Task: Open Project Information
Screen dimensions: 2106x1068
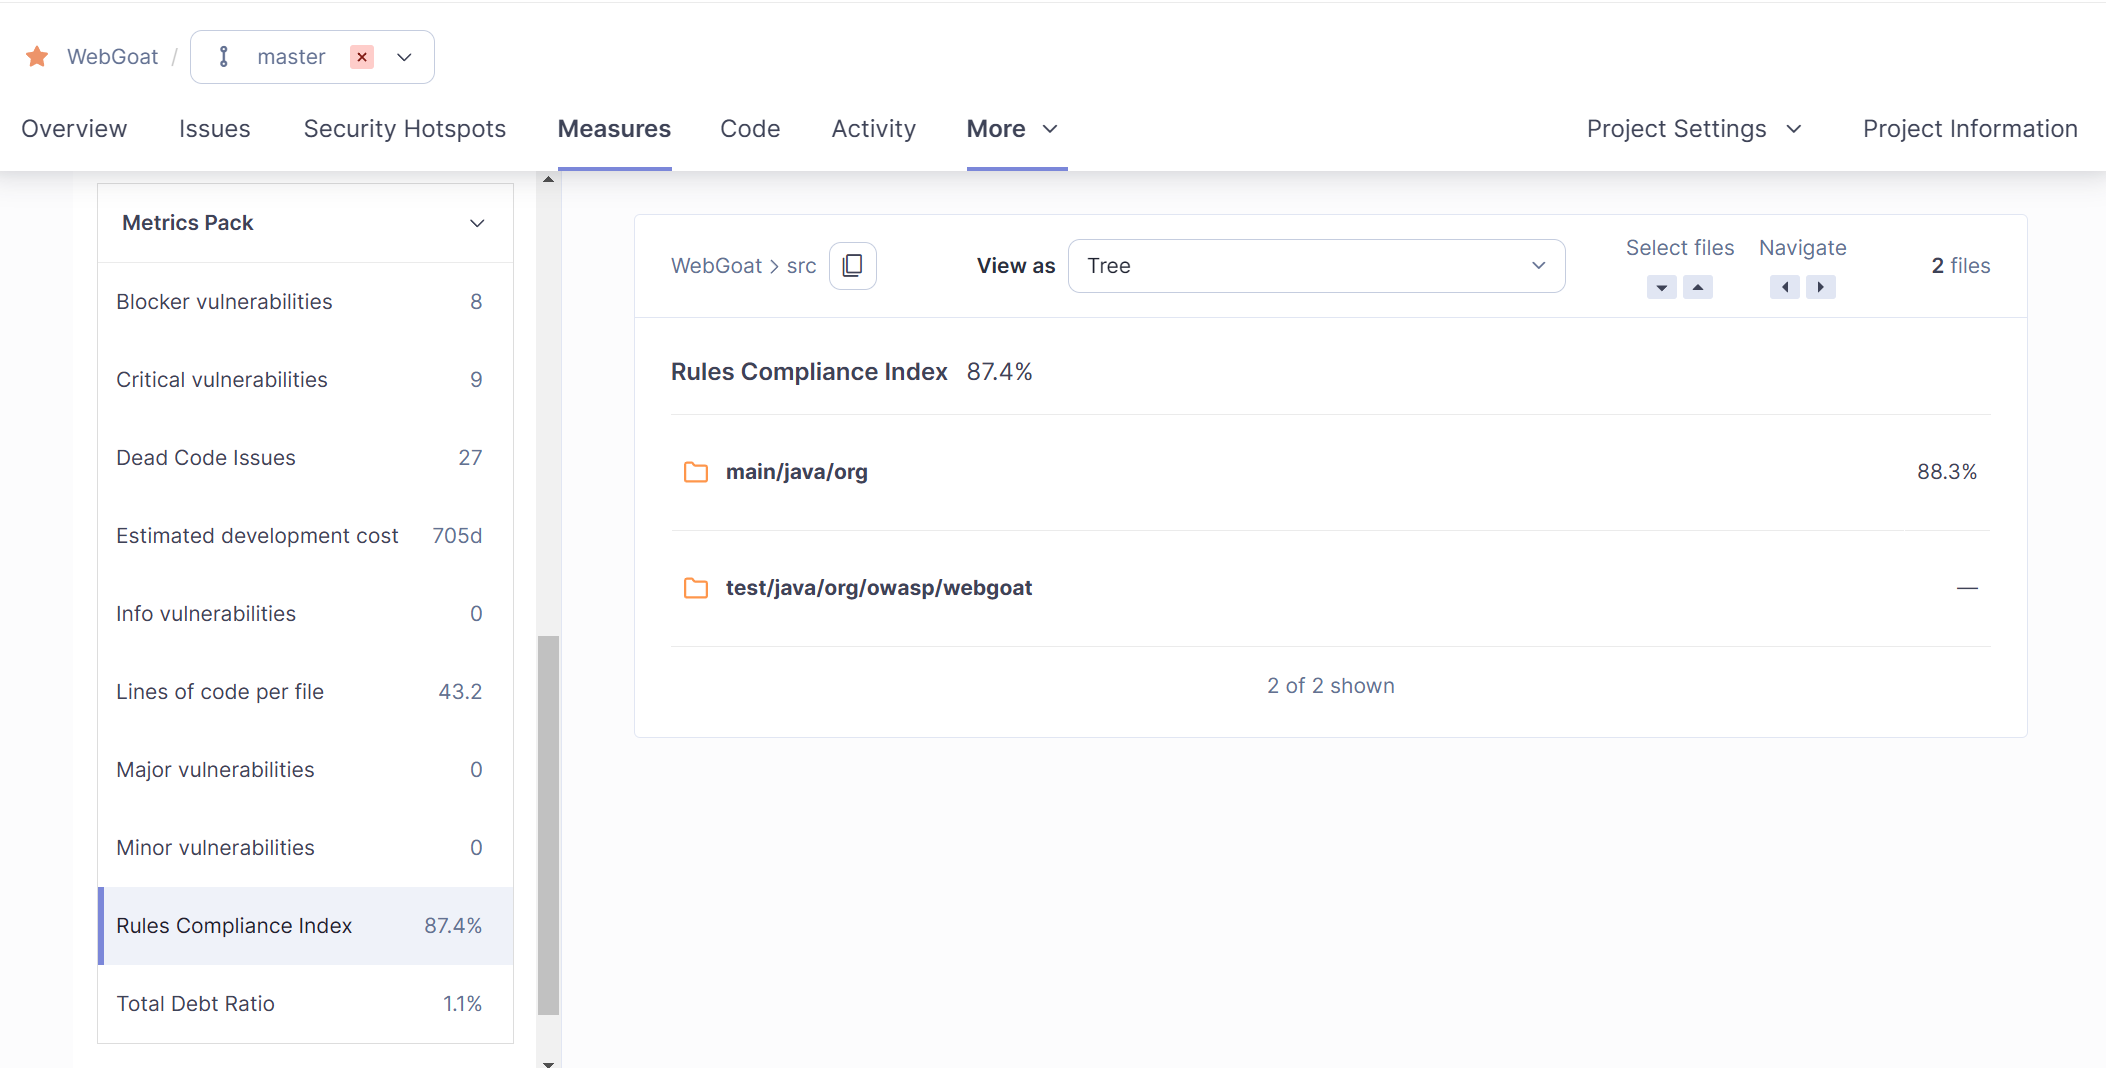Action: click(1970, 129)
